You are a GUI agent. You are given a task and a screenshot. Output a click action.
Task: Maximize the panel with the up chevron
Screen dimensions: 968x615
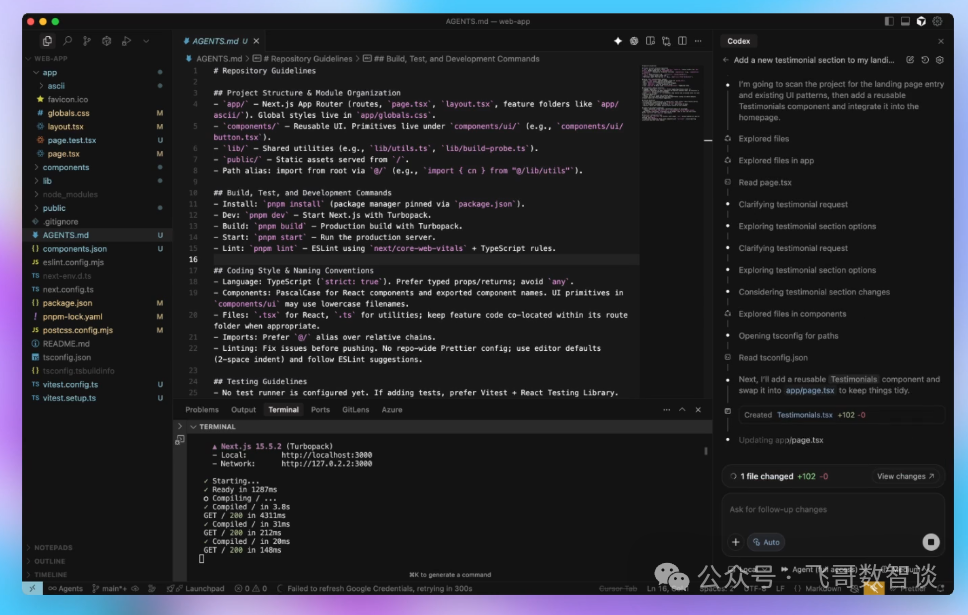pyautogui.click(x=682, y=410)
